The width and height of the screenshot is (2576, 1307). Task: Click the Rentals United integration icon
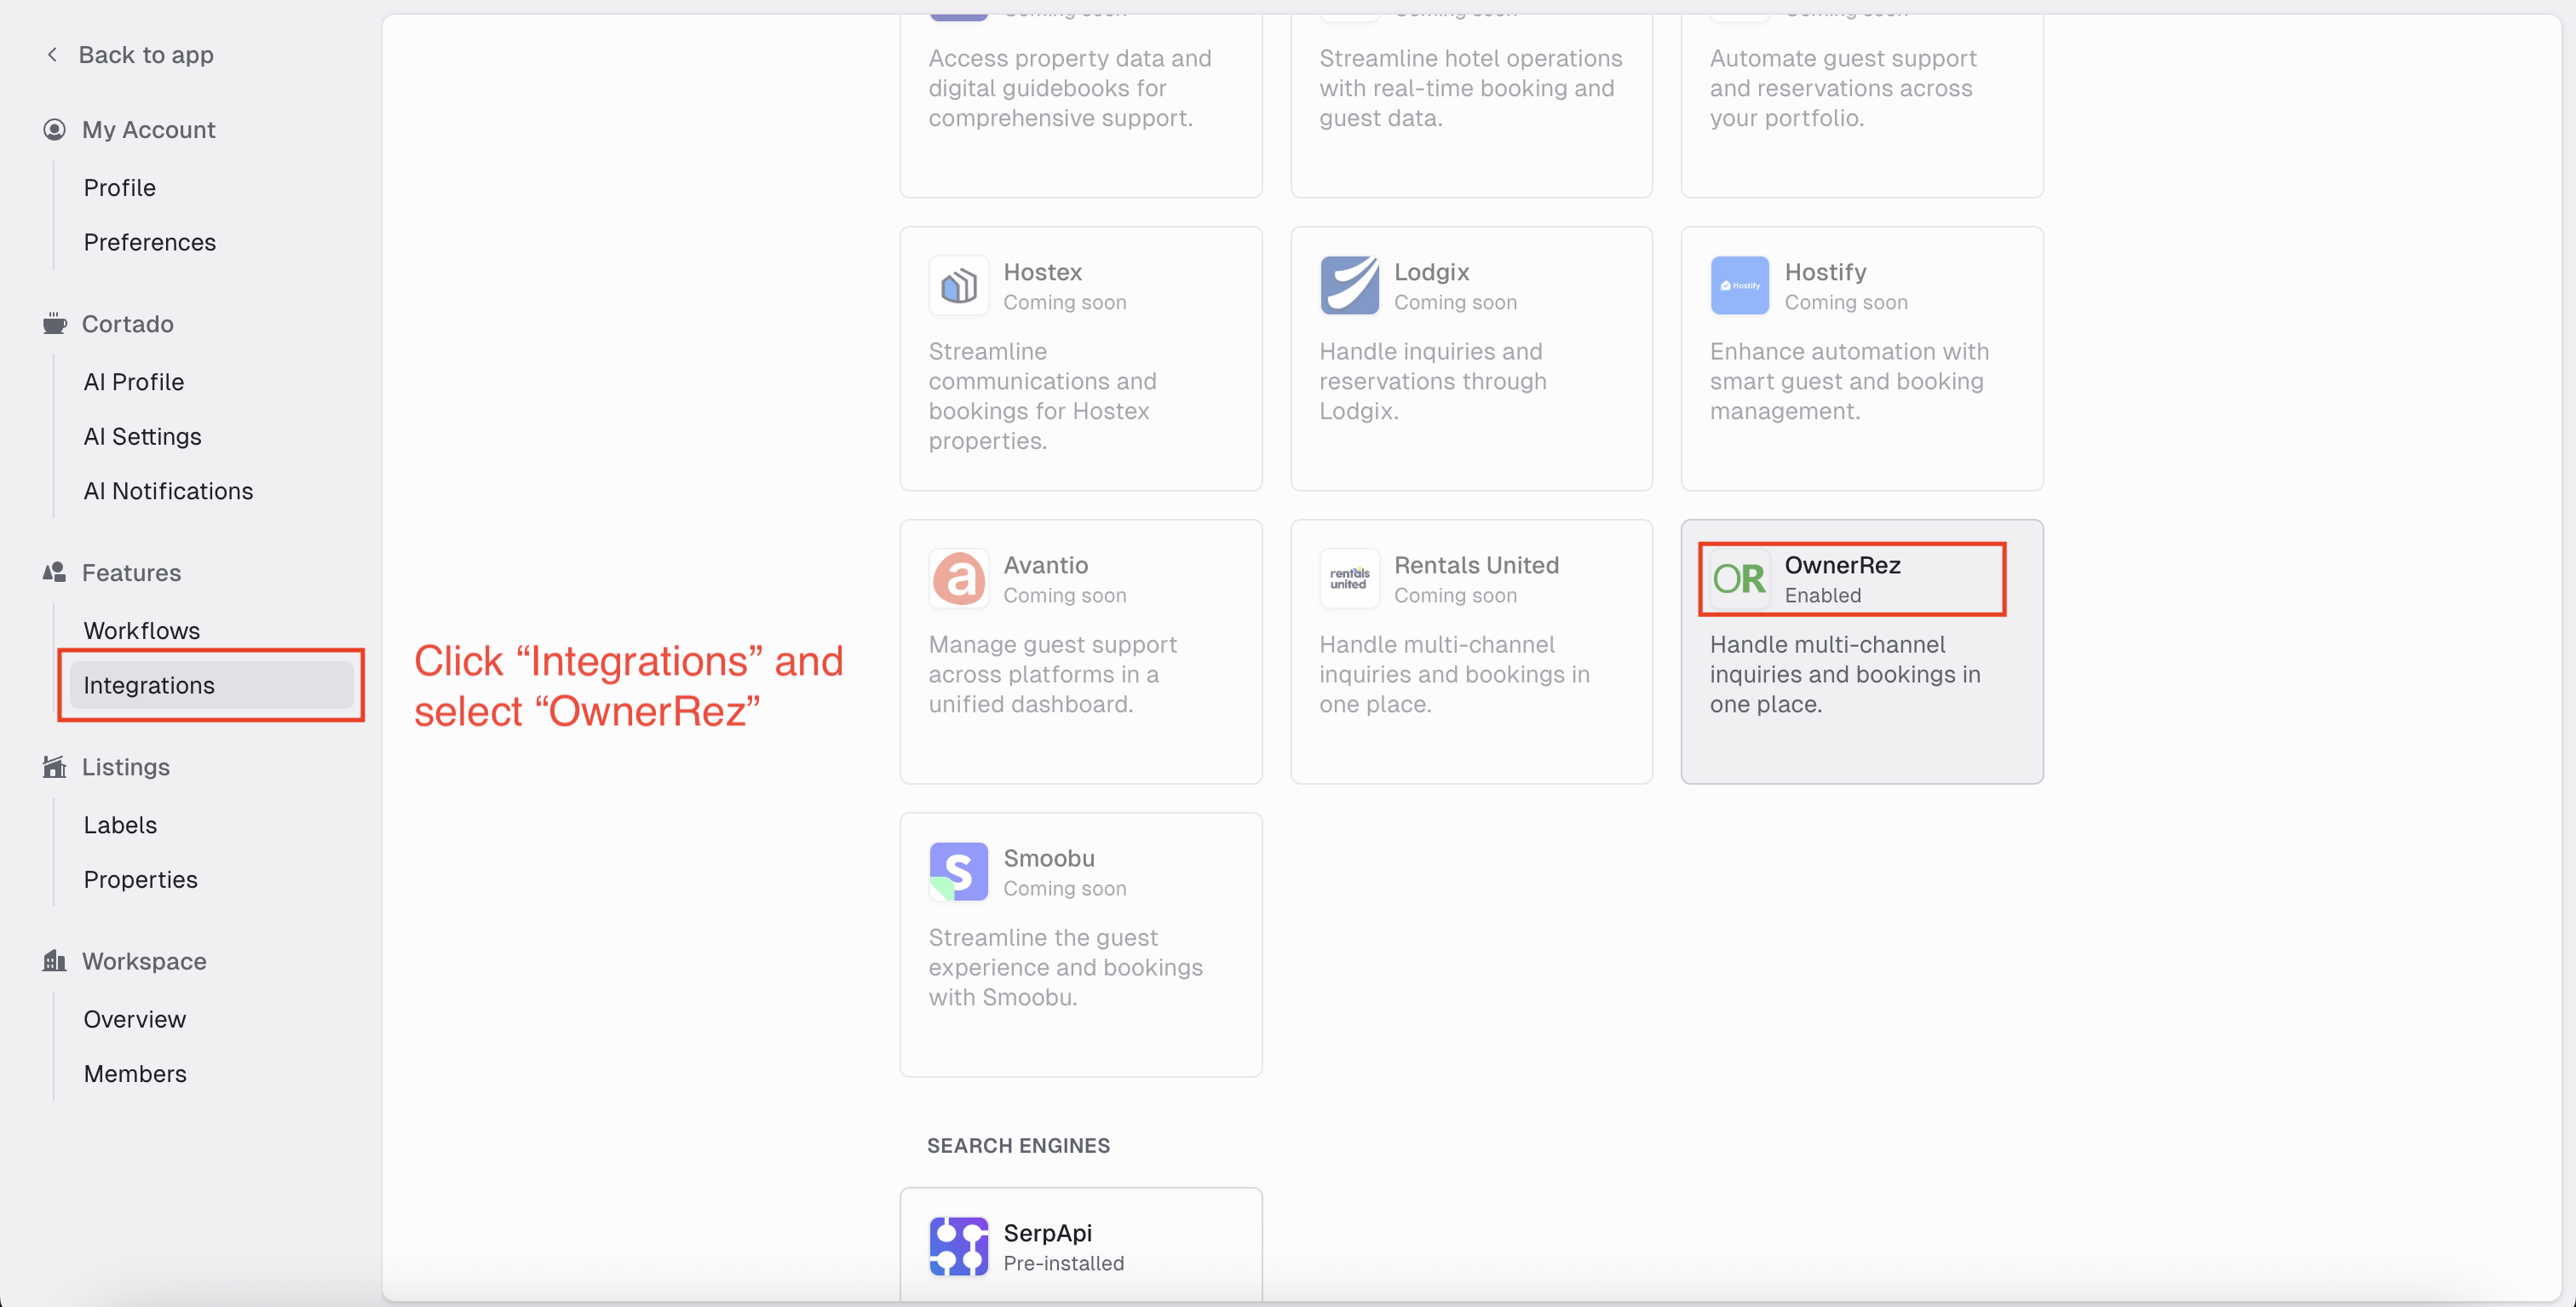pyautogui.click(x=1349, y=578)
